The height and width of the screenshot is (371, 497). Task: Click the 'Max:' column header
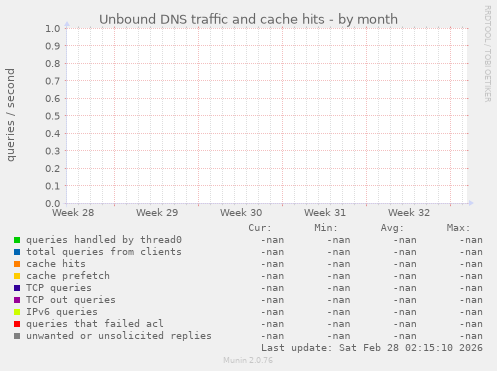(x=458, y=228)
